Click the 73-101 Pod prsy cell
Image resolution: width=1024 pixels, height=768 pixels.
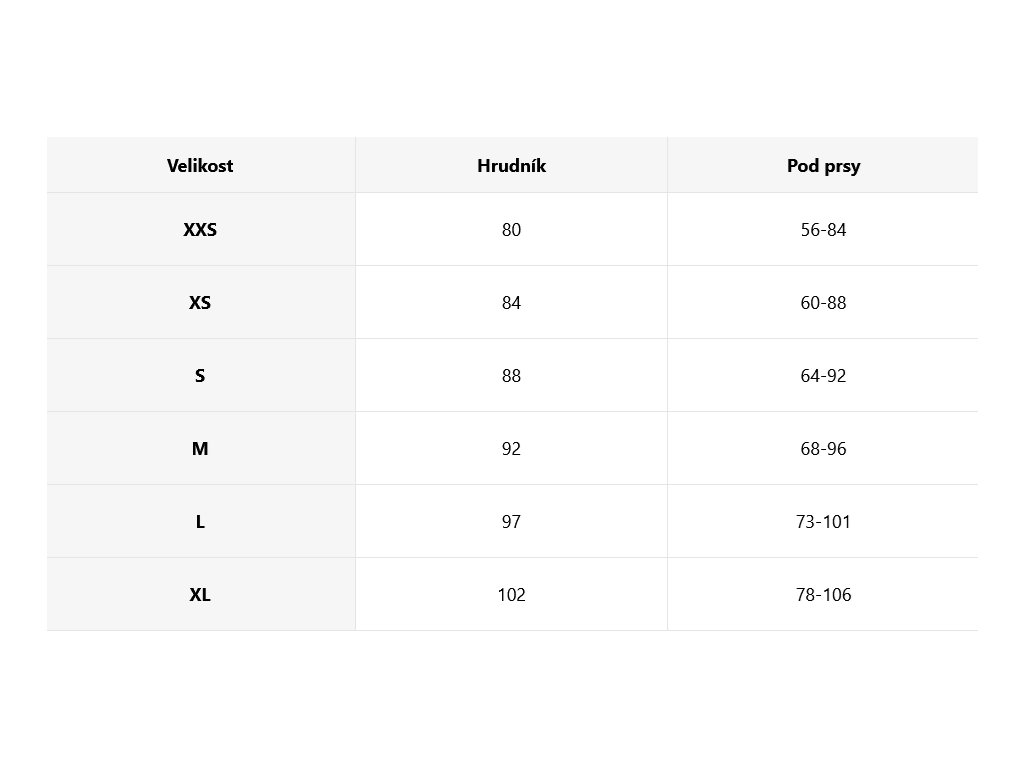tap(823, 522)
